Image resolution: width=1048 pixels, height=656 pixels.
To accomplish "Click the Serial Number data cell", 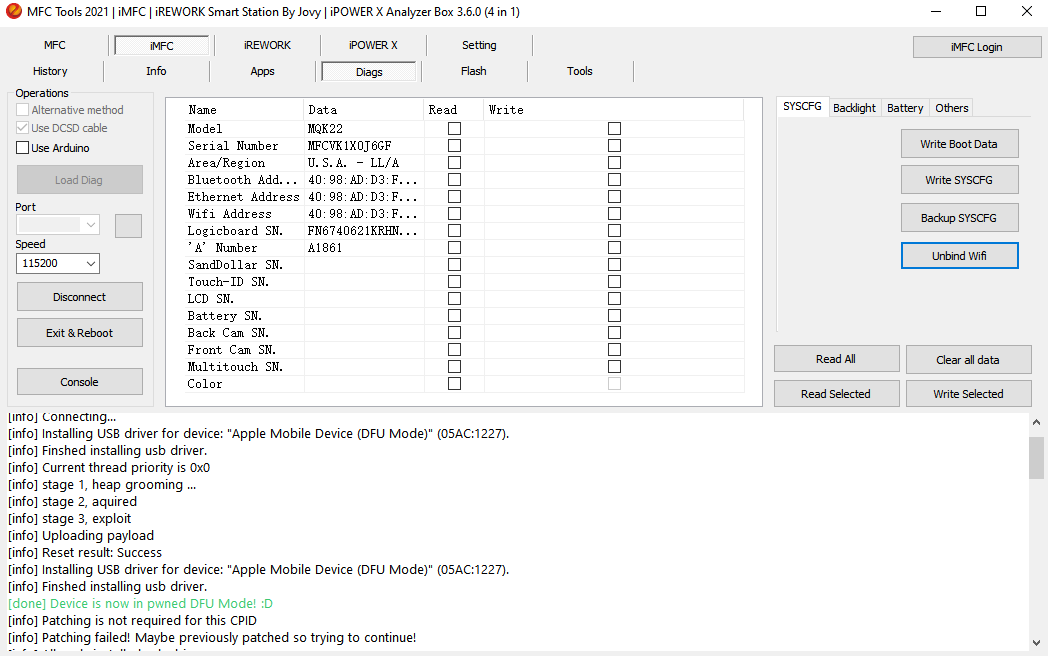I will [362, 146].
